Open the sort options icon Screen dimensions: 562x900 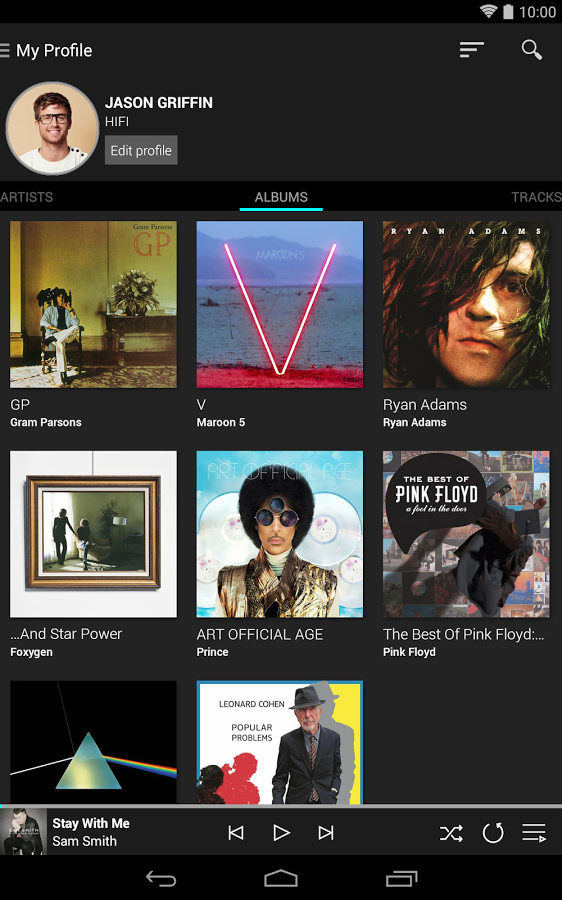[x=471, y=50]
